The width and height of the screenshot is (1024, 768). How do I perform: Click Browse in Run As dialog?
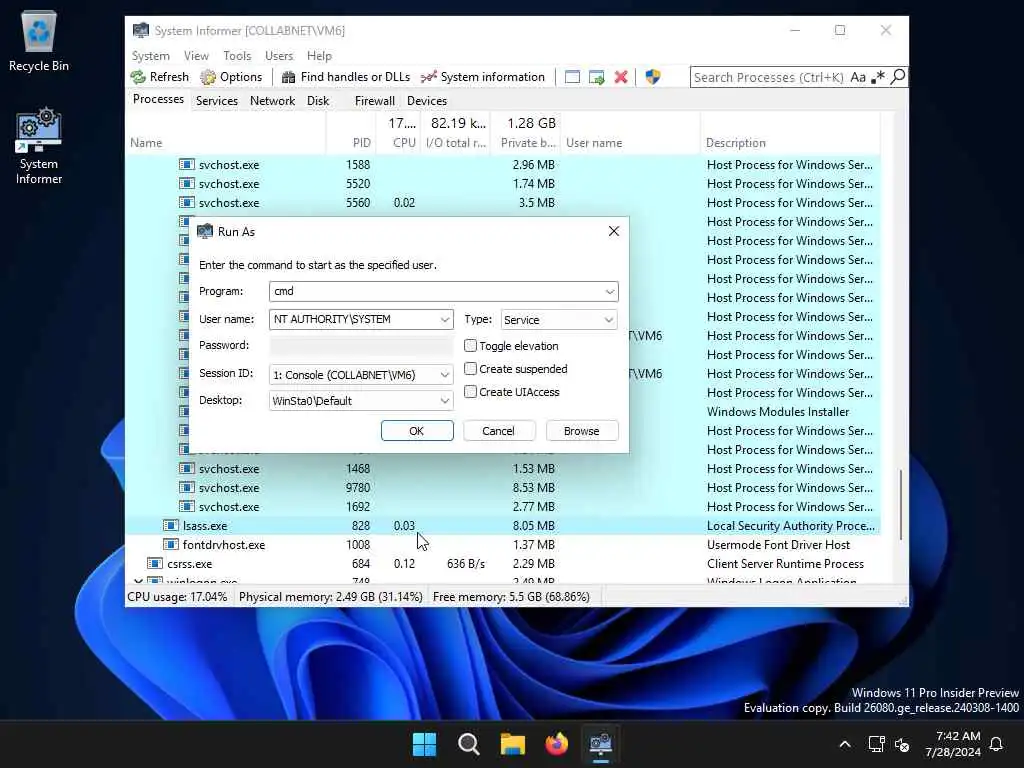click(581, 431)
